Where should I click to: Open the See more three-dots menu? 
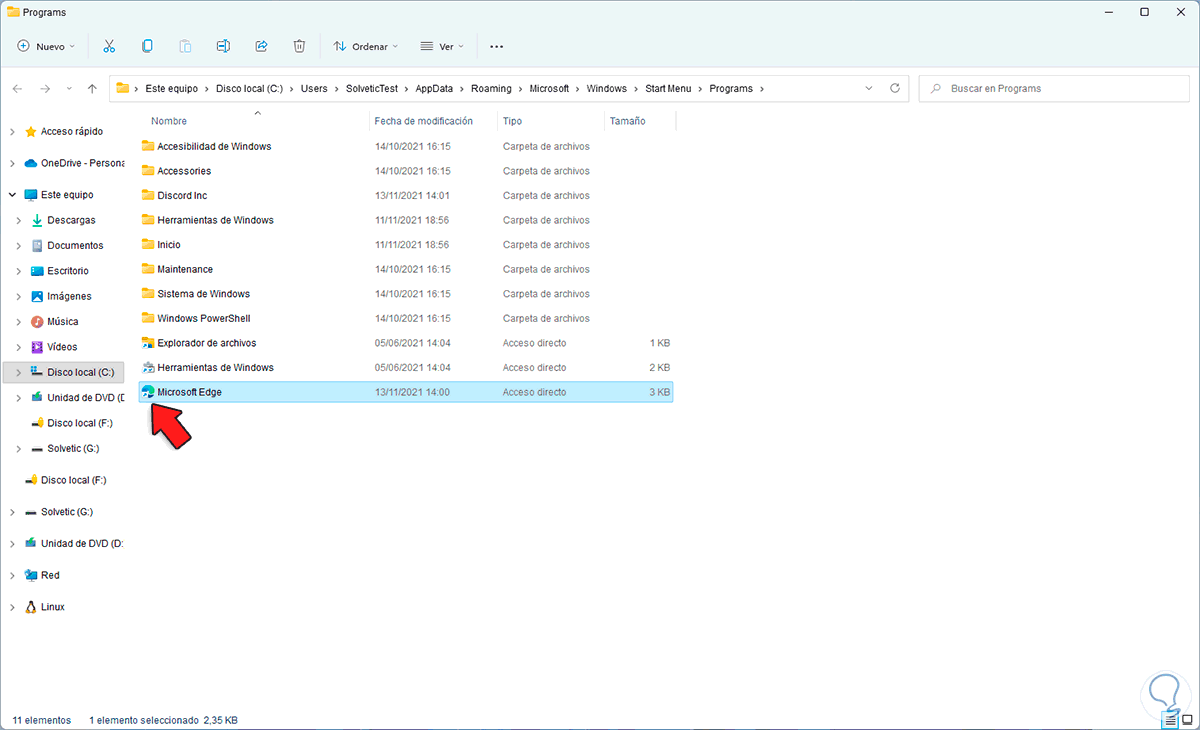pyautogui.click(x=496, y=46)
